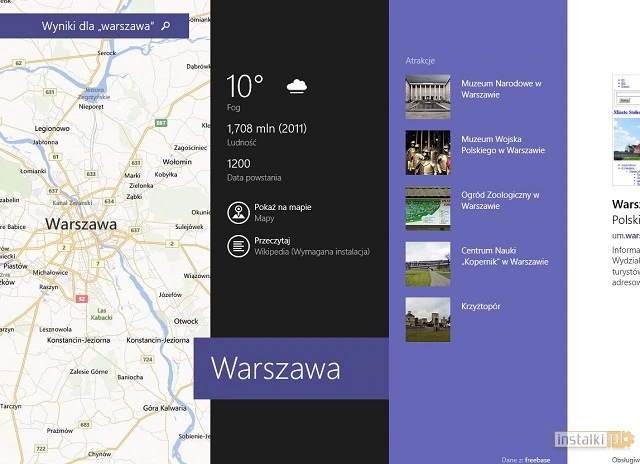Viewport: 640px width, 464px height.
Task: Click the freebase data source link
Action: 537,460
